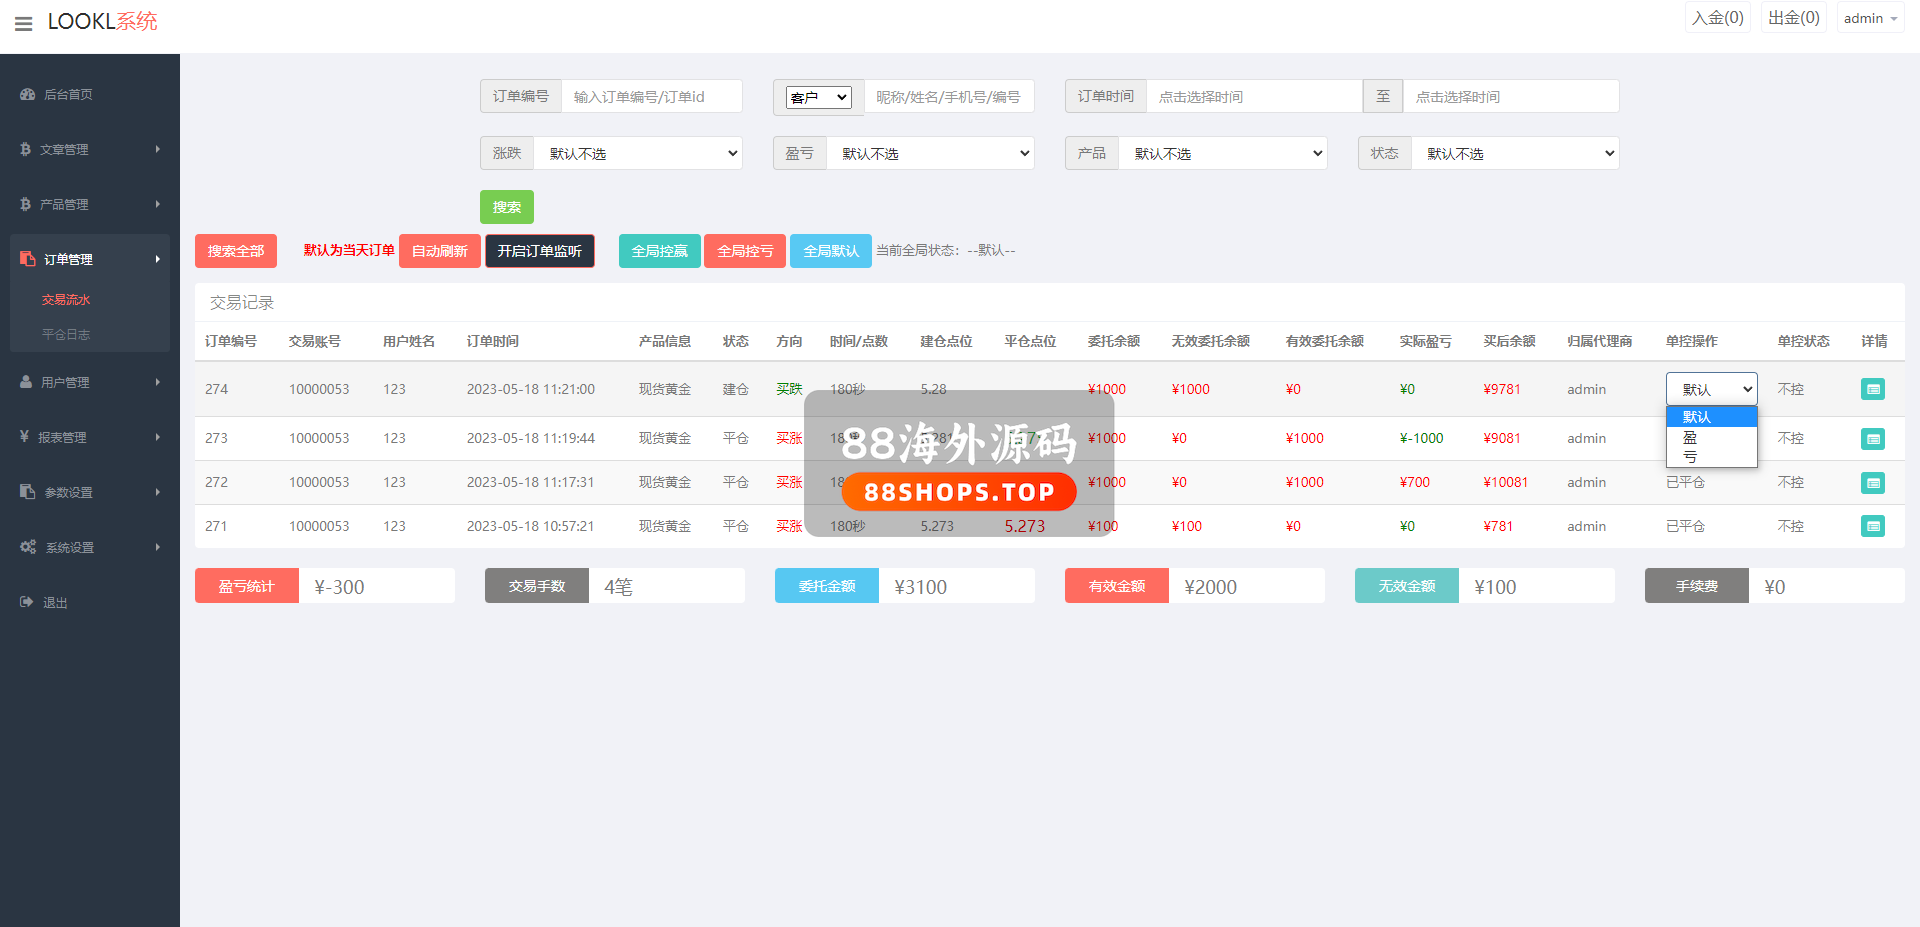Open details icon for order 273
Screen dimensions: 1920x927
[1872, 439]
